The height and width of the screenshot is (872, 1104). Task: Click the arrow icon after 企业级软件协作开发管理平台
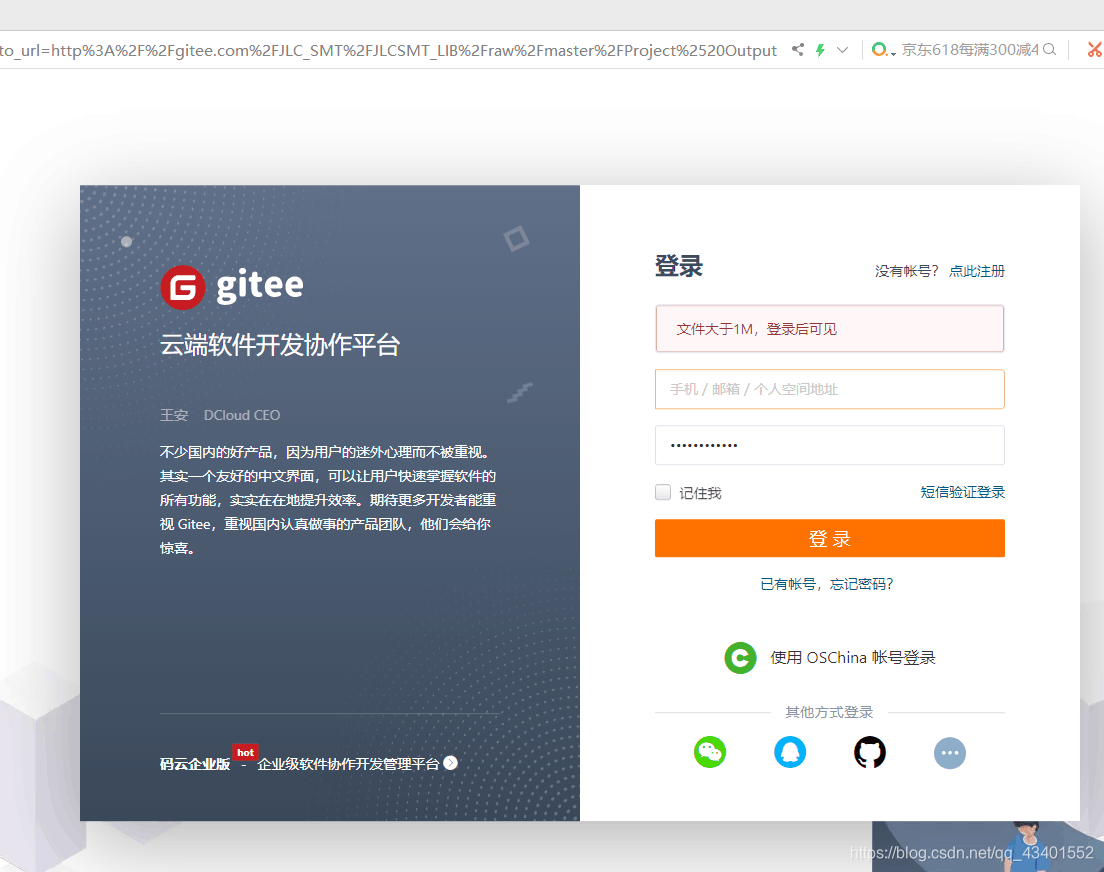451,763
